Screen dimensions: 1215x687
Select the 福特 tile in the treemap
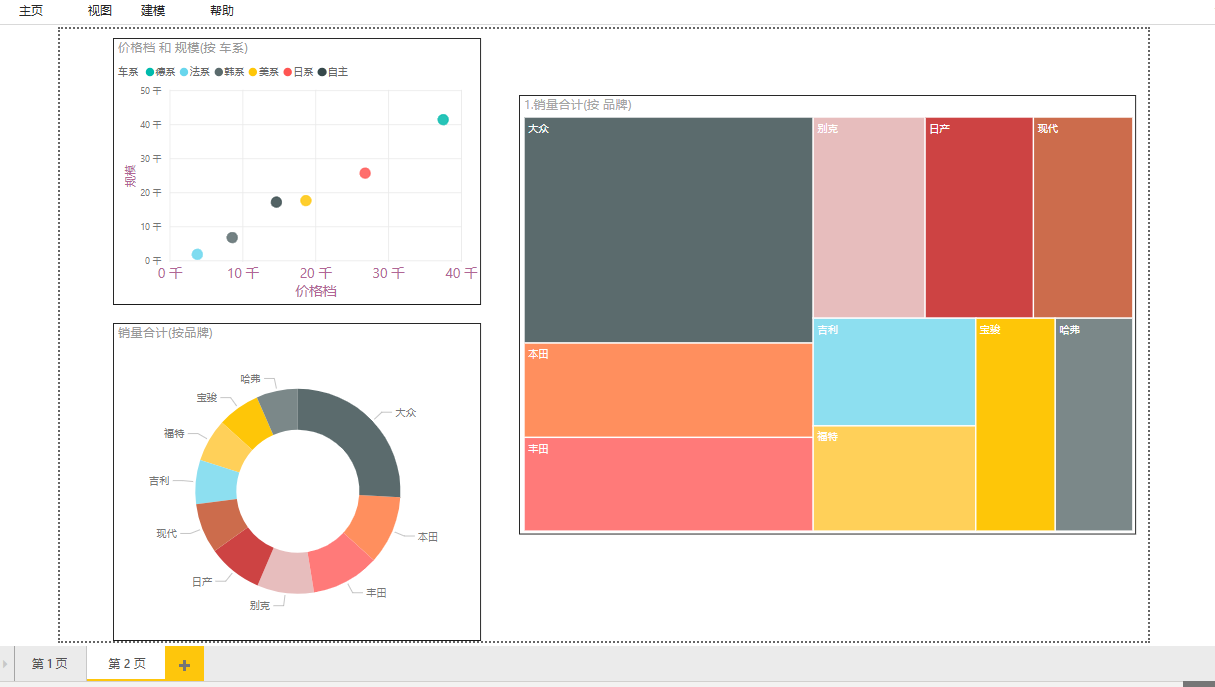click(894, 479)
